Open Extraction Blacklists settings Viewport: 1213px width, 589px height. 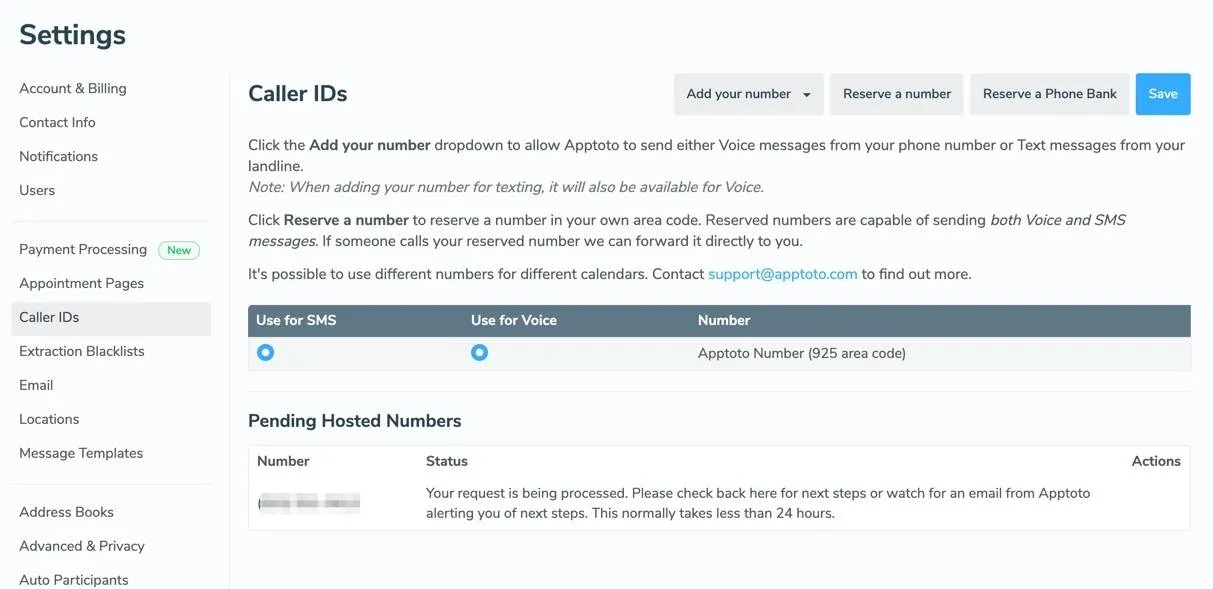pos(81,351)
